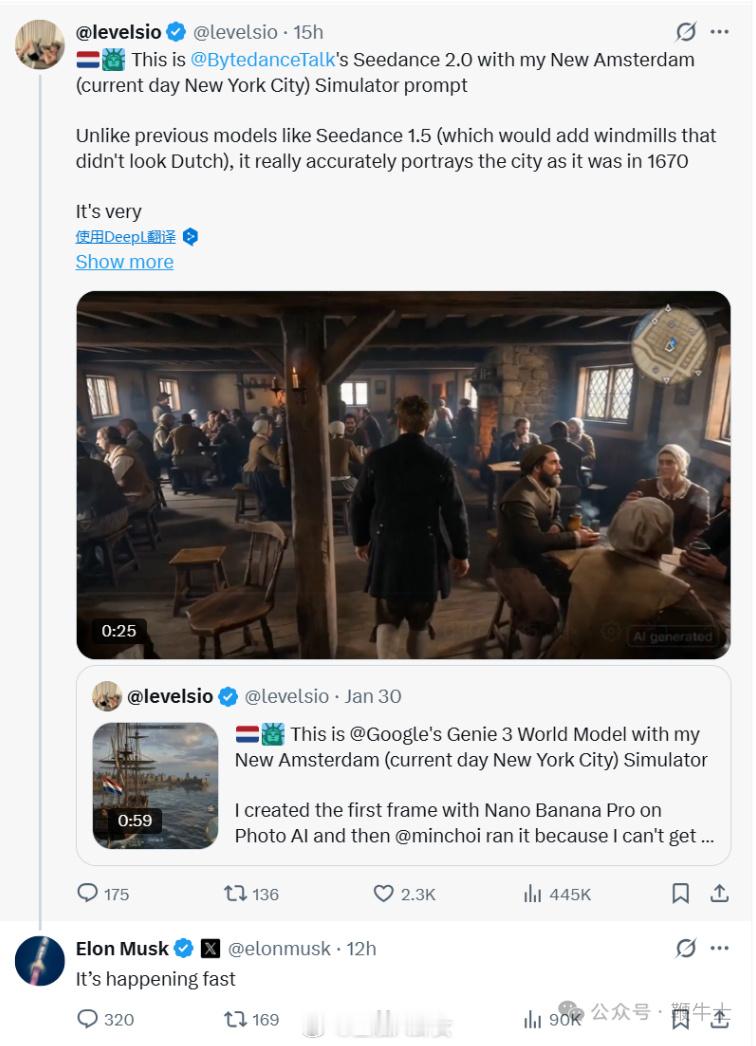Bookmark levelsio's Seedance post
Screen dimensions: 756x1046
[x=680, y=893]
